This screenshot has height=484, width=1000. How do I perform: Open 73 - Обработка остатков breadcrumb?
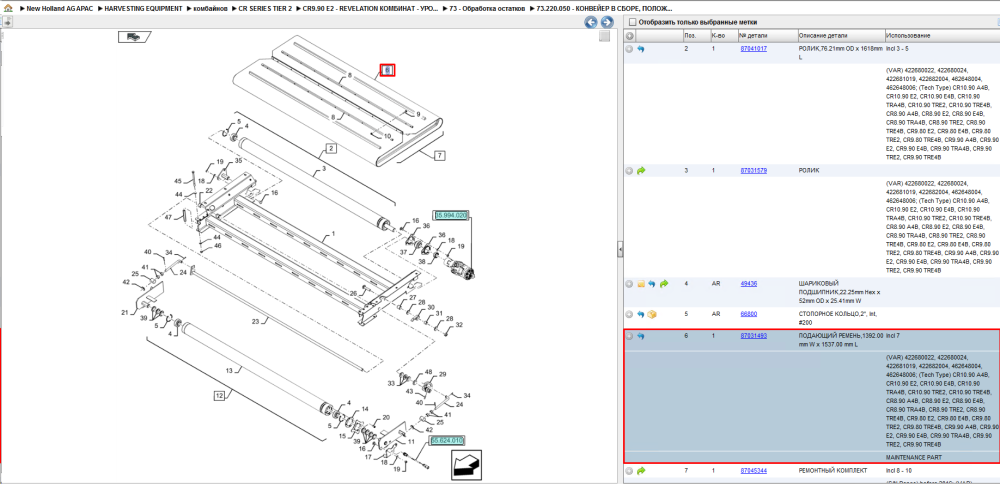489,9
